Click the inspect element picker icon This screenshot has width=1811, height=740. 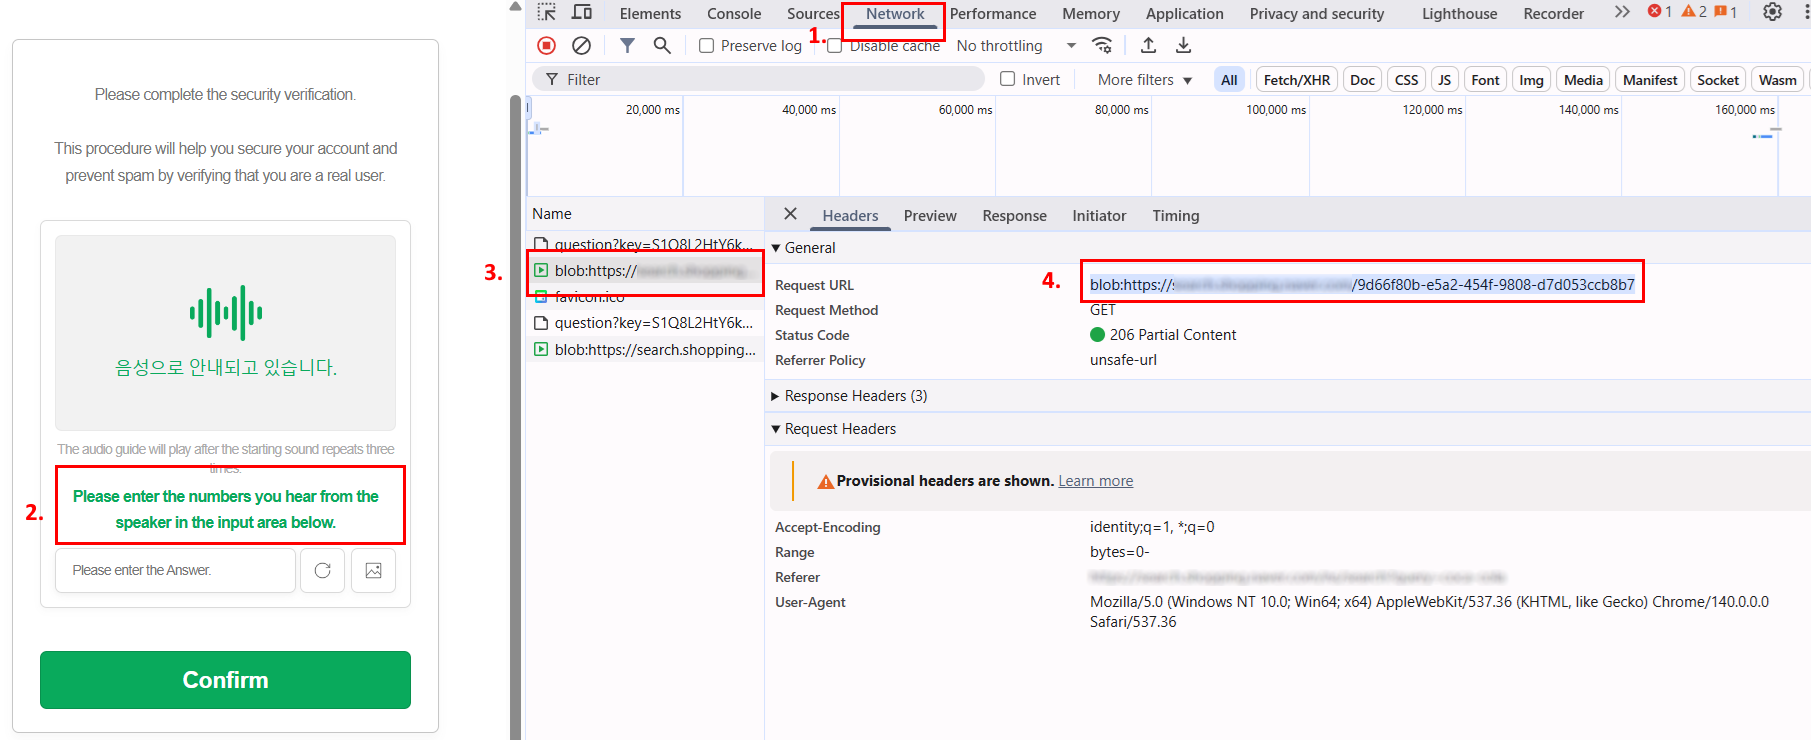click(x=546, y=13)
